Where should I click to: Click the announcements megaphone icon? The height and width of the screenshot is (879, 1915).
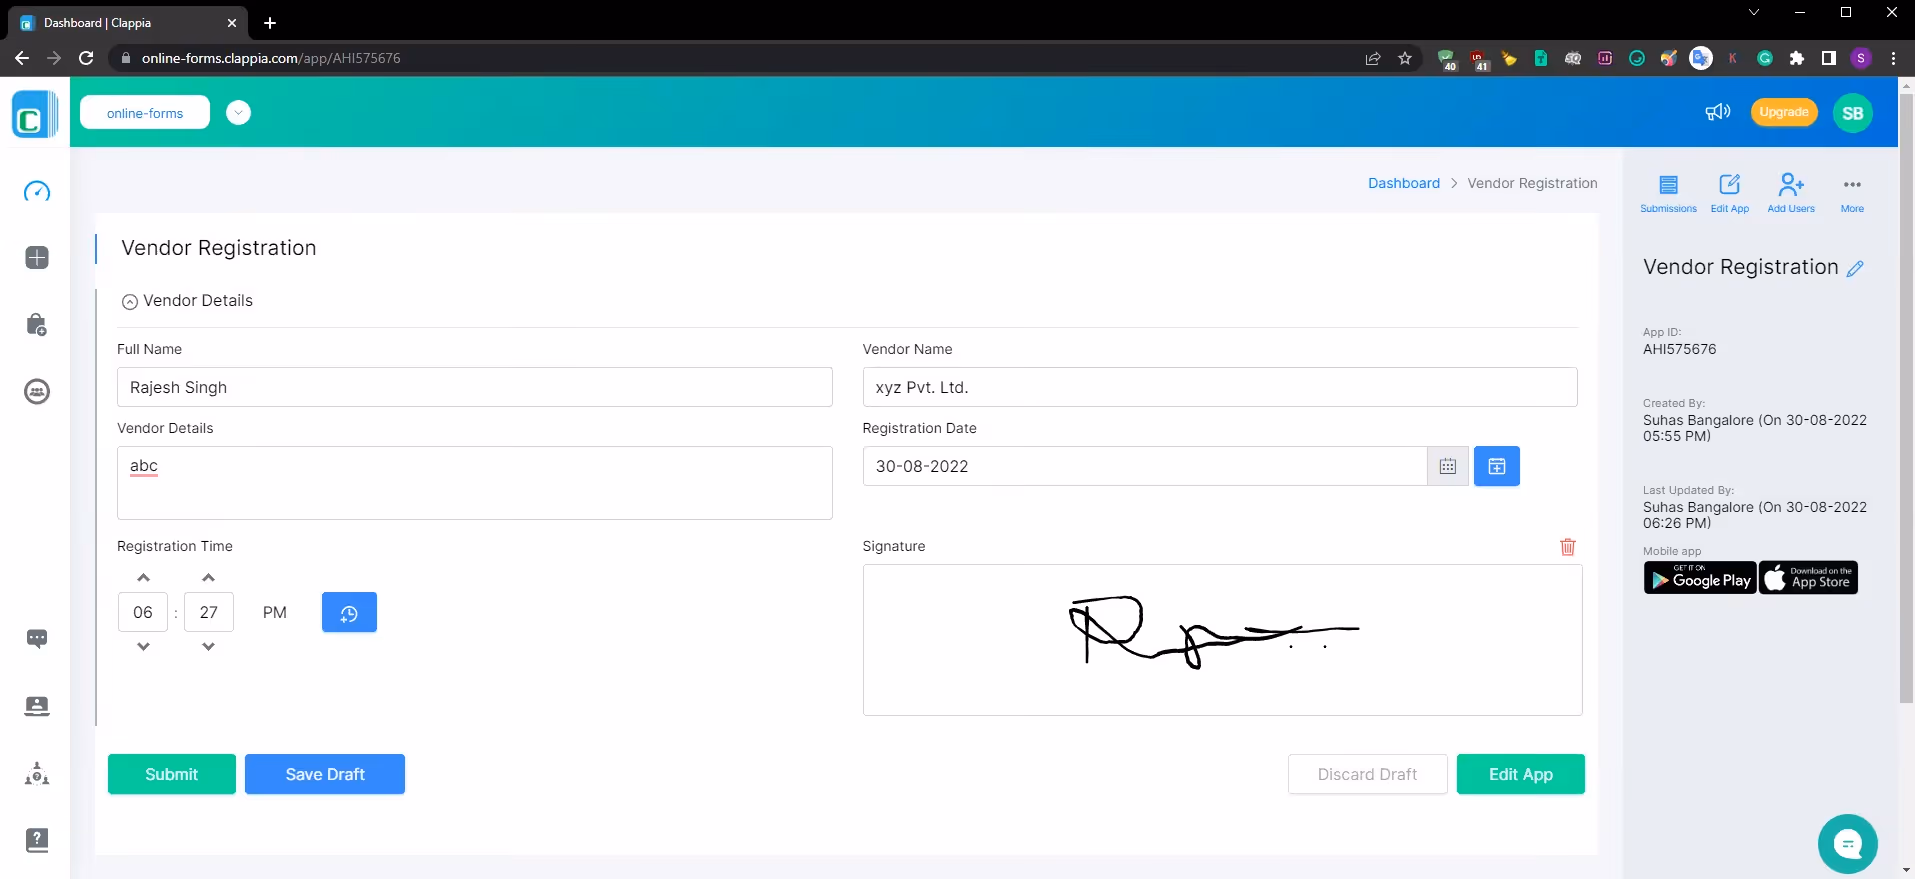[1718, 112]
